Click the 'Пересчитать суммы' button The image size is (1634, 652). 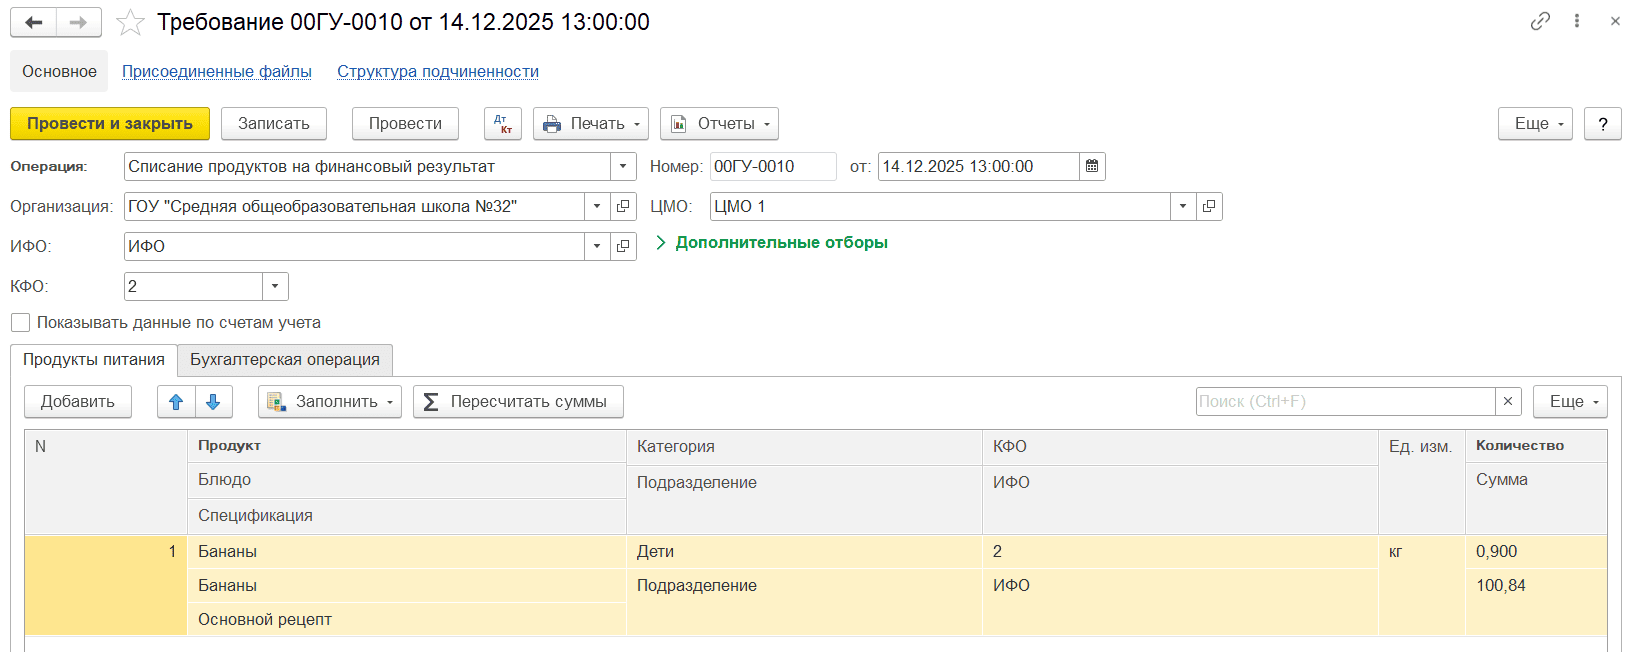[x=517, y=402]
